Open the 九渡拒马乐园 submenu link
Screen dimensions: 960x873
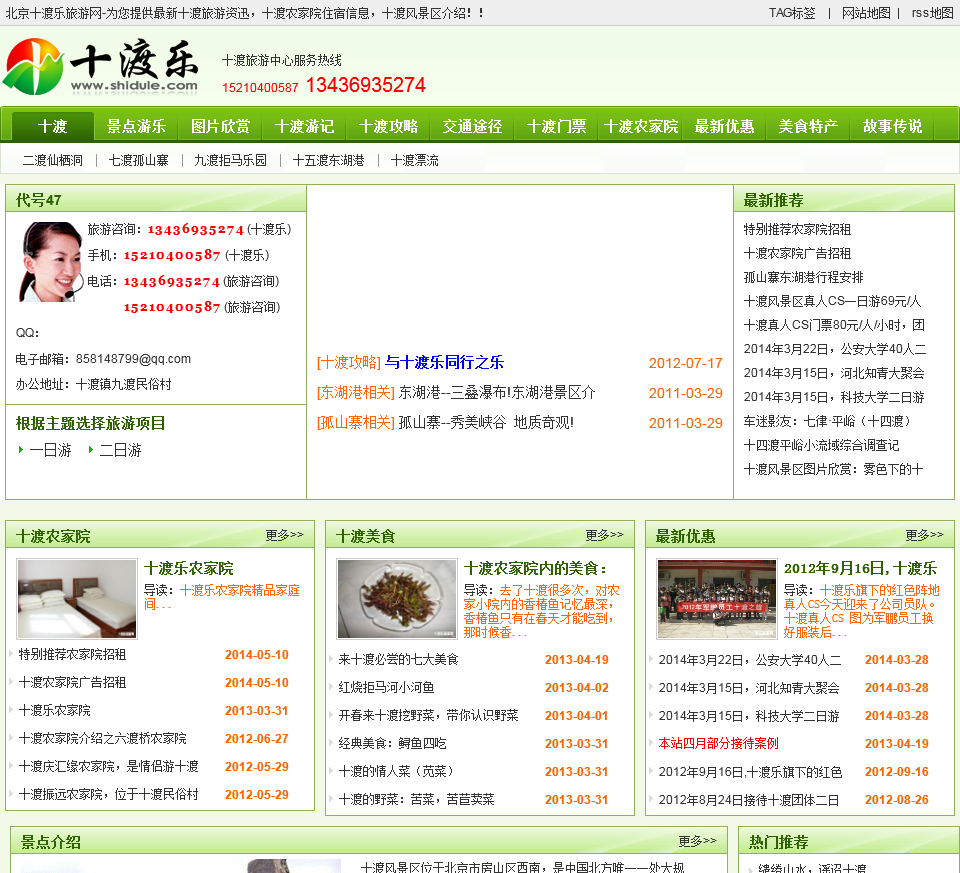(230, 160)
